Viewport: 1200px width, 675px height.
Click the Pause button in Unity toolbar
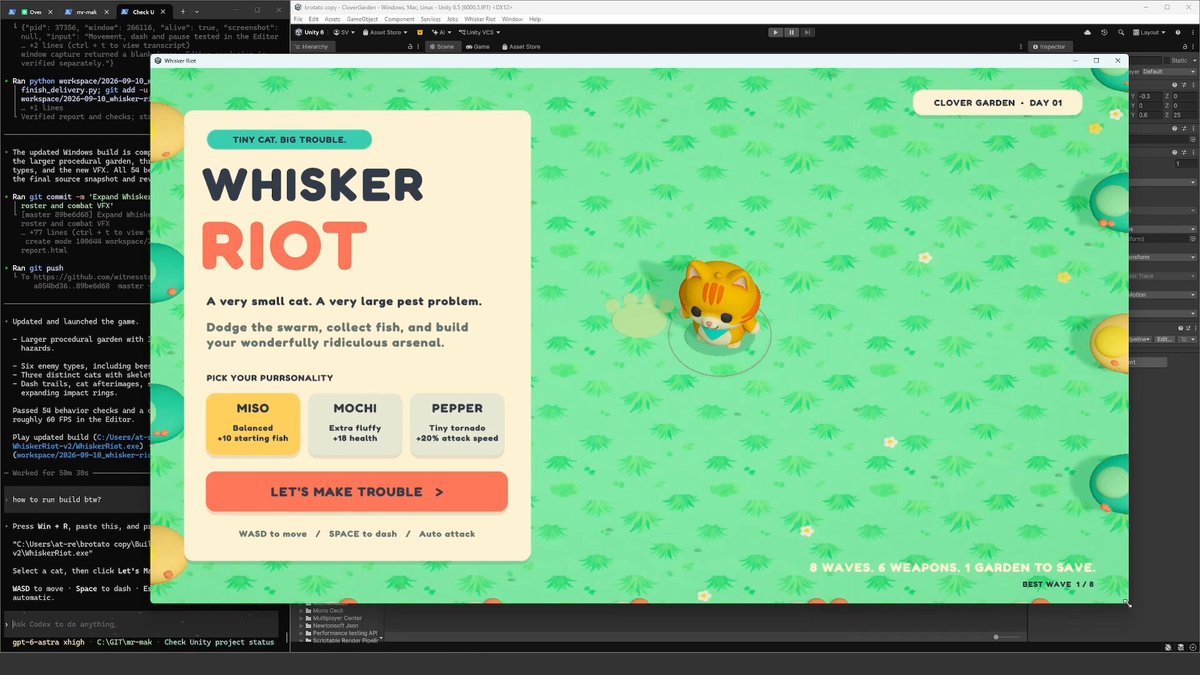tap(791, 32)
